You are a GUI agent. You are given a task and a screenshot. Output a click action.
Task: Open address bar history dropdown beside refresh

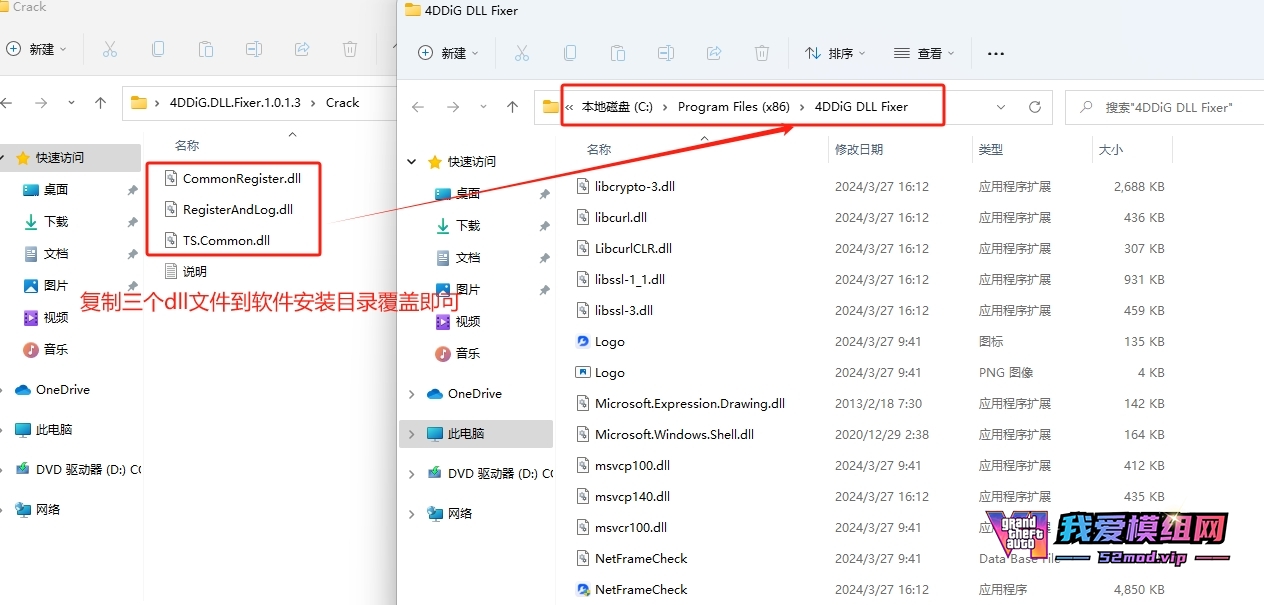tap(1001, 107)
